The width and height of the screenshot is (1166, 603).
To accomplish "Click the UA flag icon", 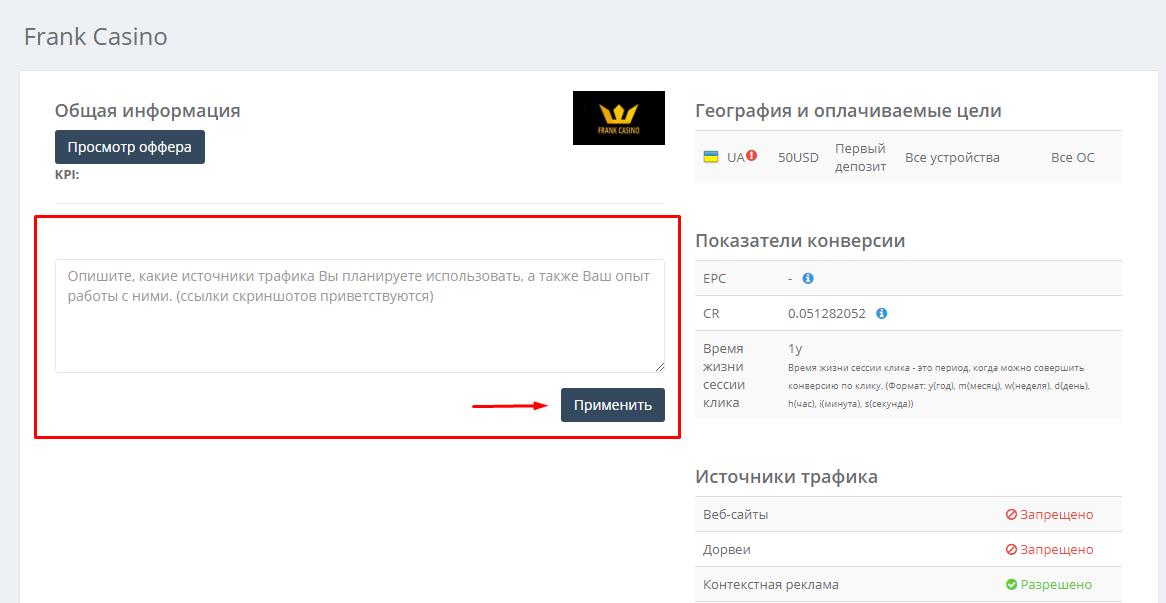I will click(712, 157).
